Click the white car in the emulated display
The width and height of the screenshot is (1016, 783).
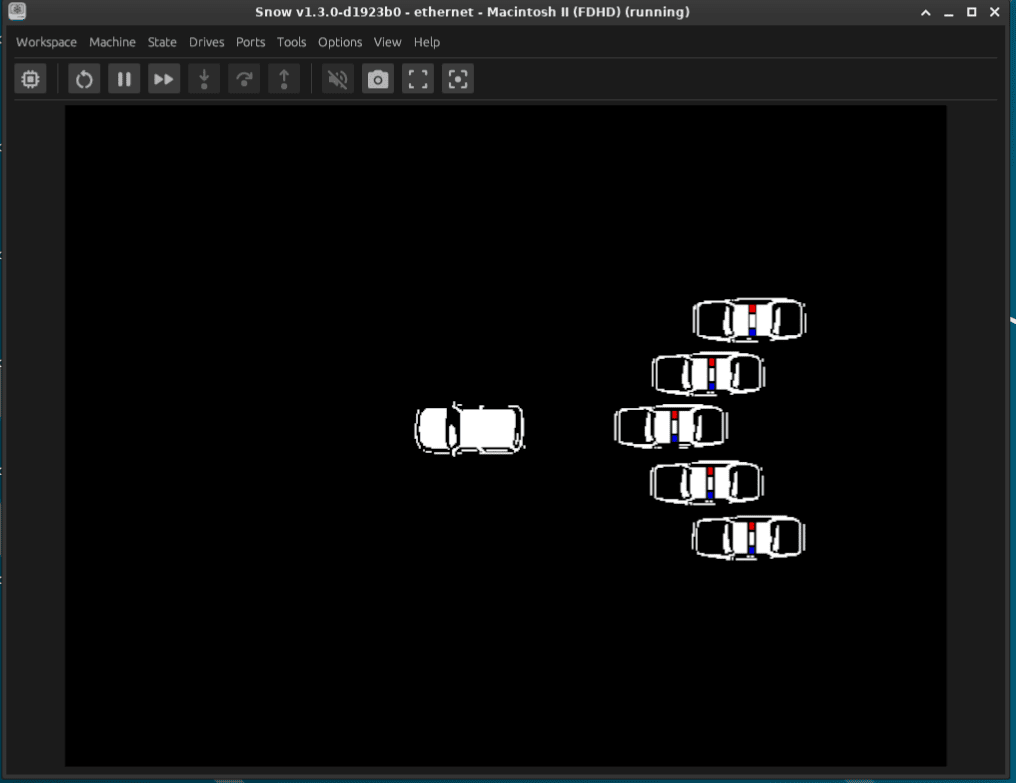pyautogui.click(x=470, y=428)
